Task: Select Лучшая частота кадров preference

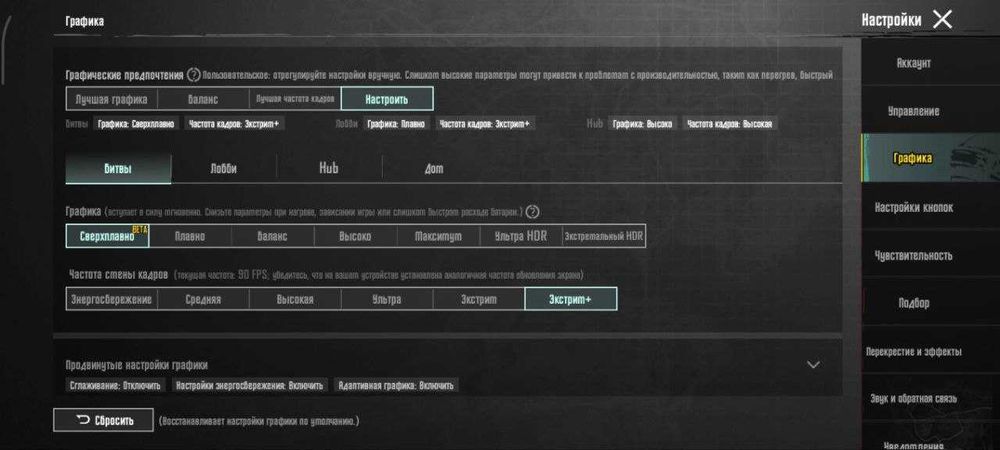Action: point(295,99)
